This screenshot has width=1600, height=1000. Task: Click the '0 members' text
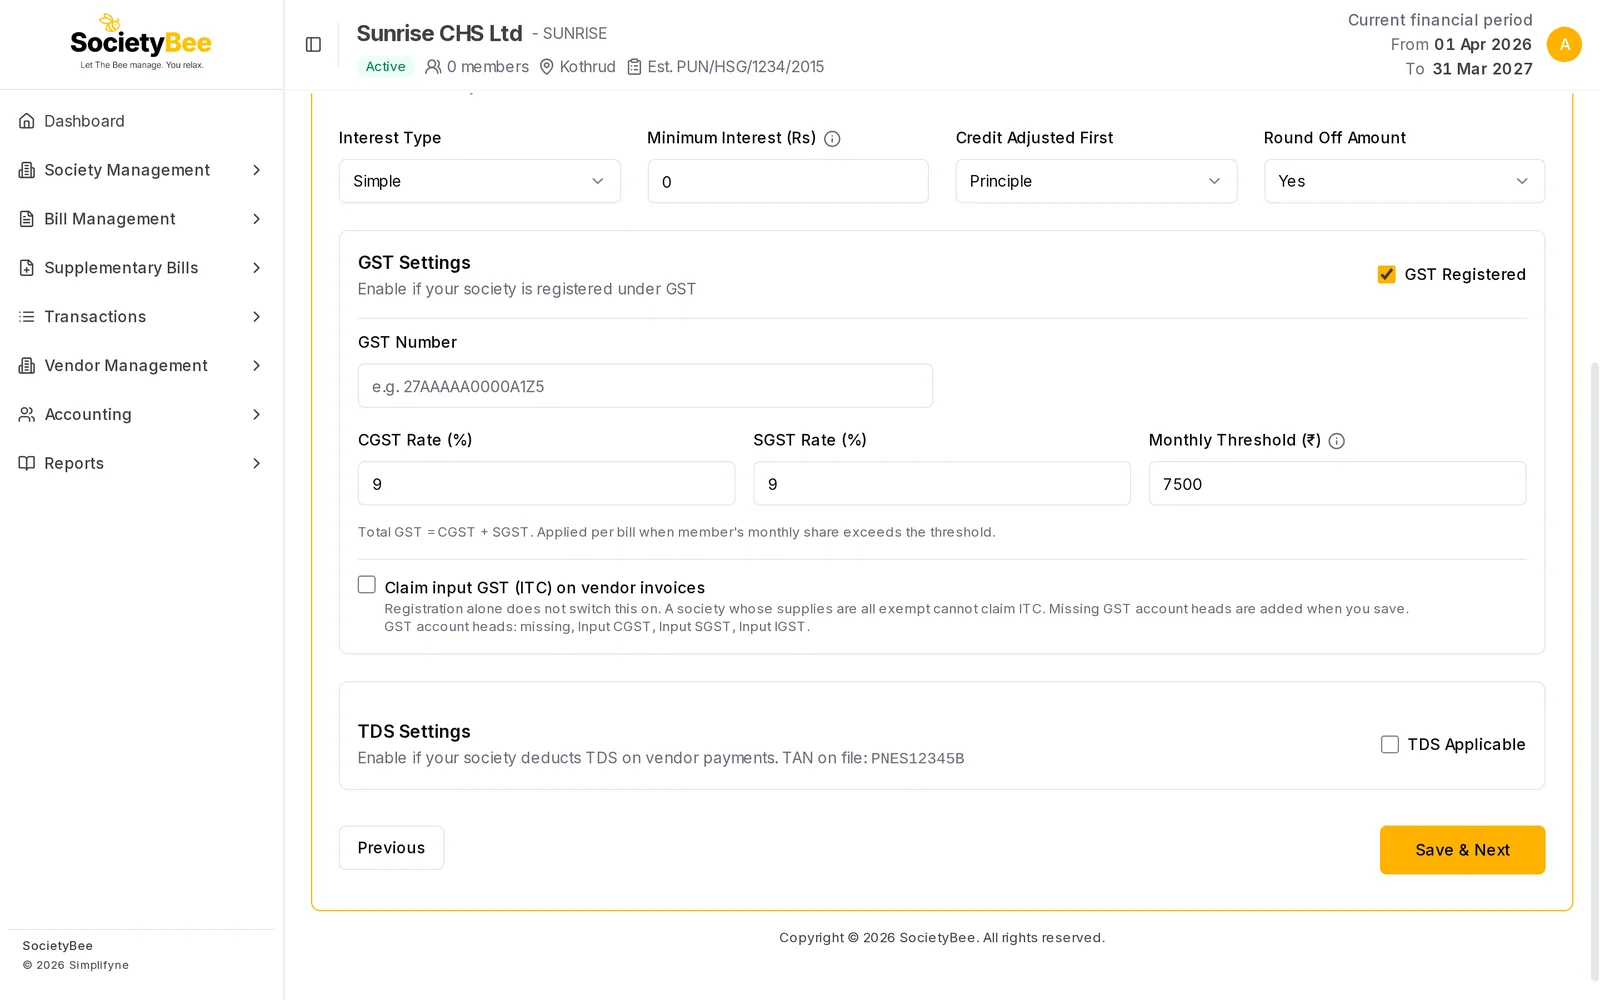(488, 67)
